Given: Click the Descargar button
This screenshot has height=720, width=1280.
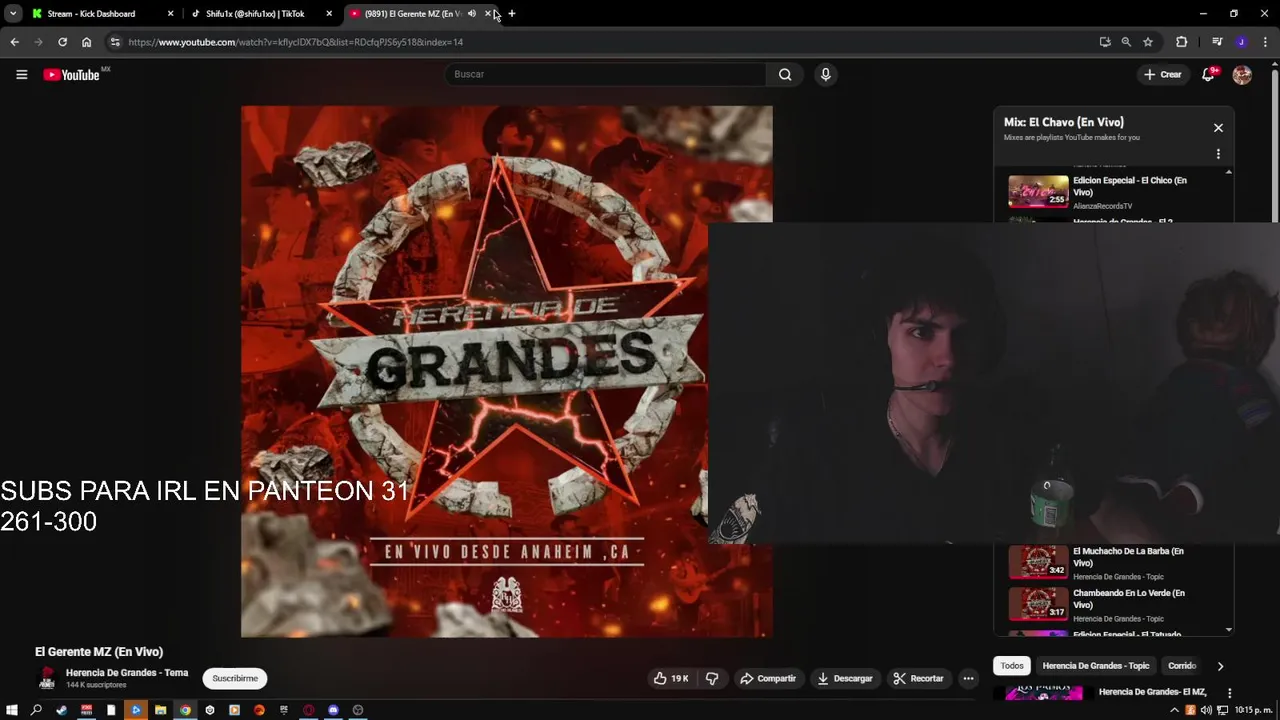Looking at the screenshot, I should 845,678.
